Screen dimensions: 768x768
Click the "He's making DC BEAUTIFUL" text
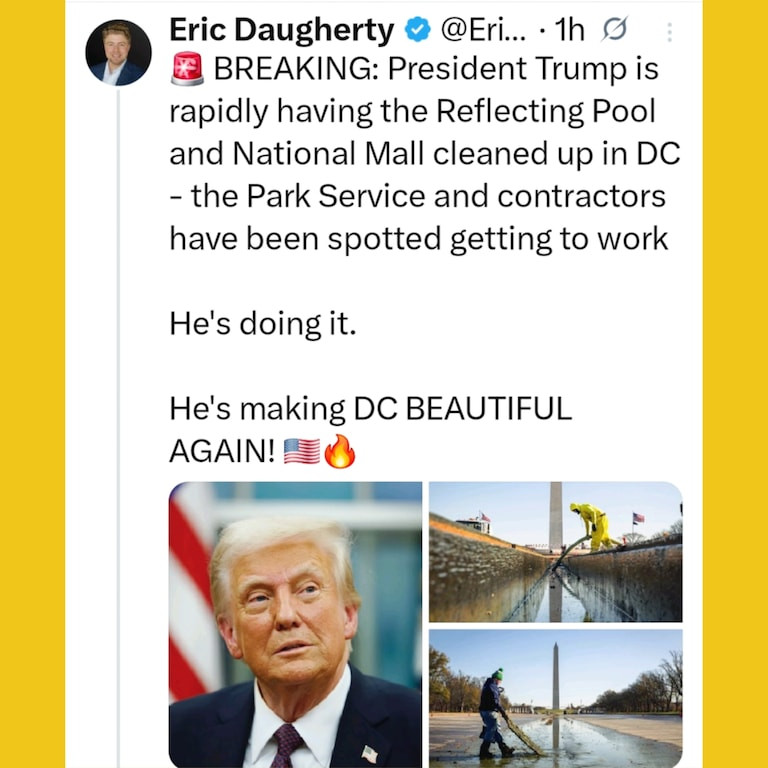coord(370,409)
